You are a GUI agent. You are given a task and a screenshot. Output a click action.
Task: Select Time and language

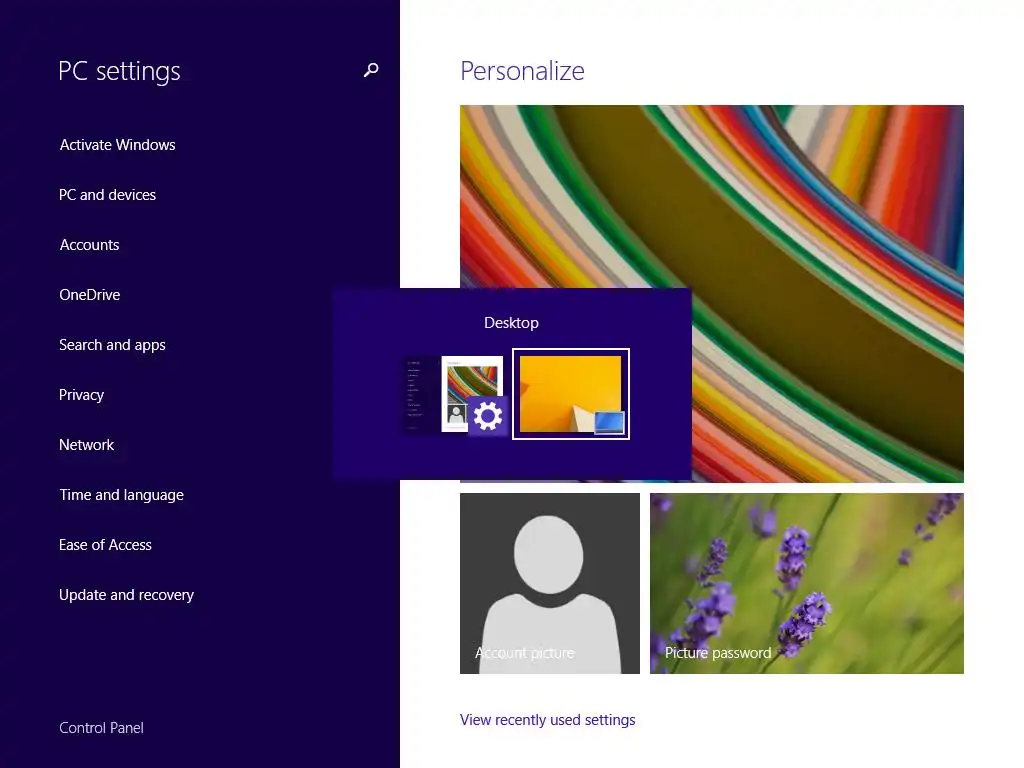point(121,495)
